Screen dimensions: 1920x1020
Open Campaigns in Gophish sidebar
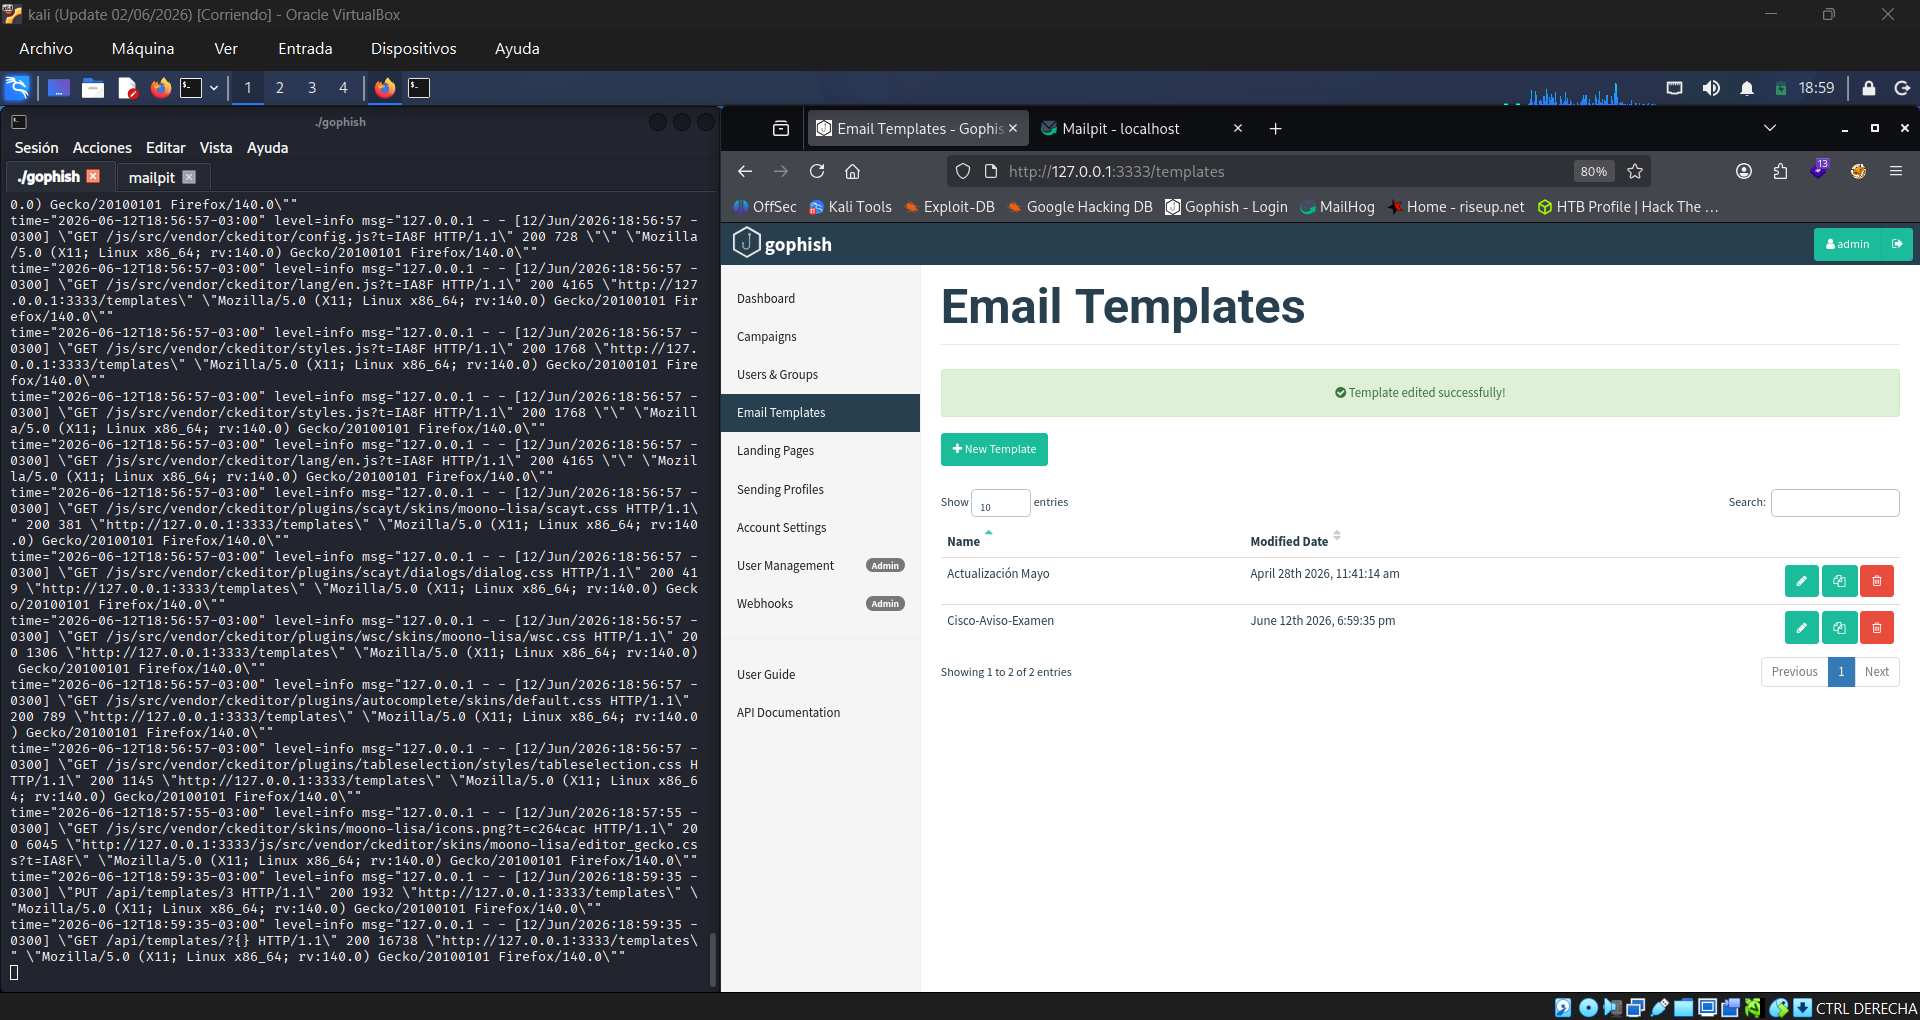(x=767, y=337)
